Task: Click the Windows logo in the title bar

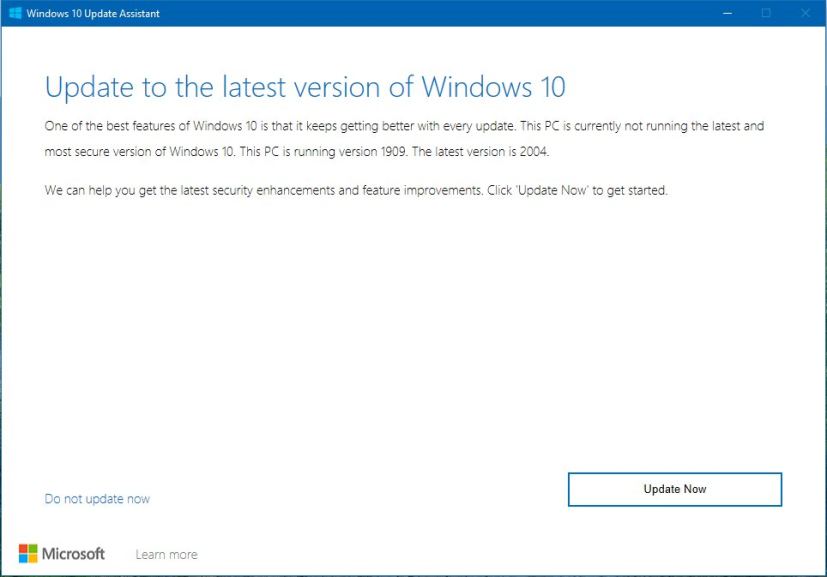Action: (x=15, y=13)
